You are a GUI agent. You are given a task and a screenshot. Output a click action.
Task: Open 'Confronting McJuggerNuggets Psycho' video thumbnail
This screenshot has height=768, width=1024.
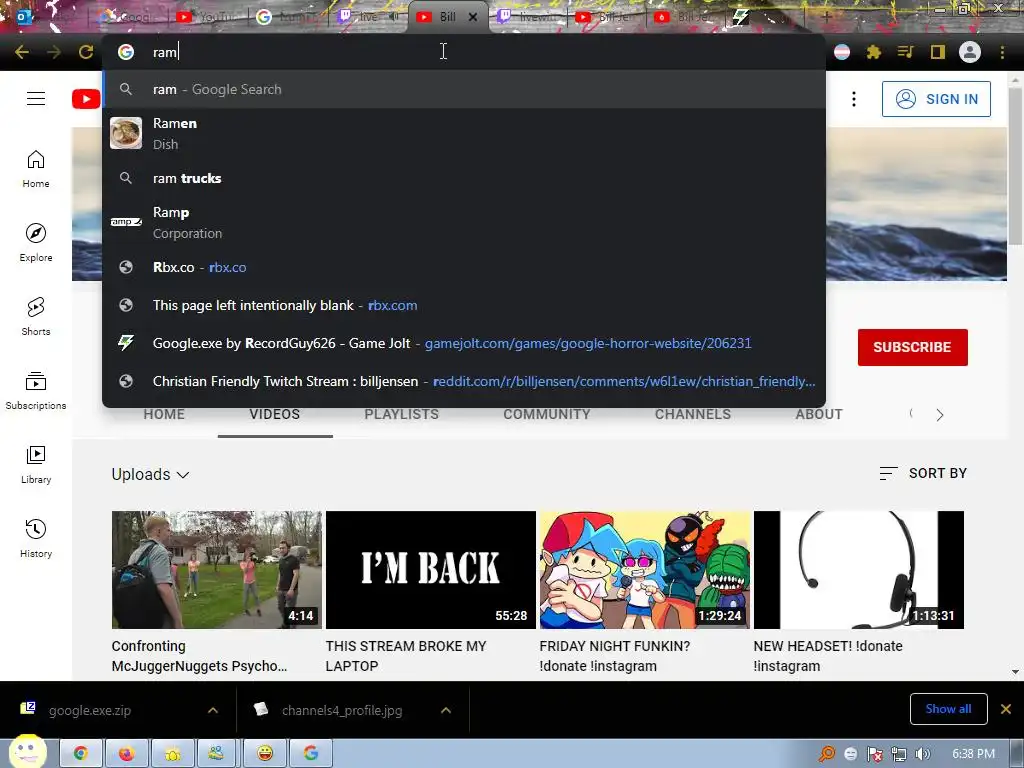217,570
